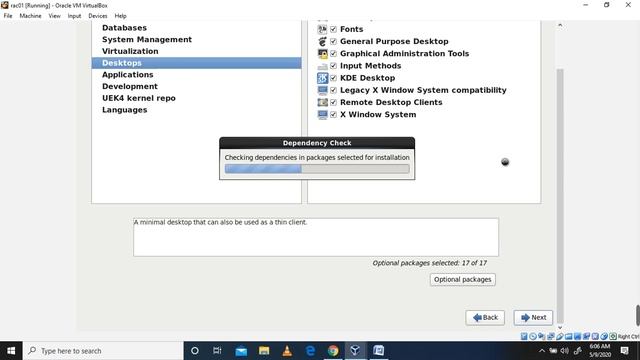Open the Help menu
The image size is (640, 360).
pos(120,16)
